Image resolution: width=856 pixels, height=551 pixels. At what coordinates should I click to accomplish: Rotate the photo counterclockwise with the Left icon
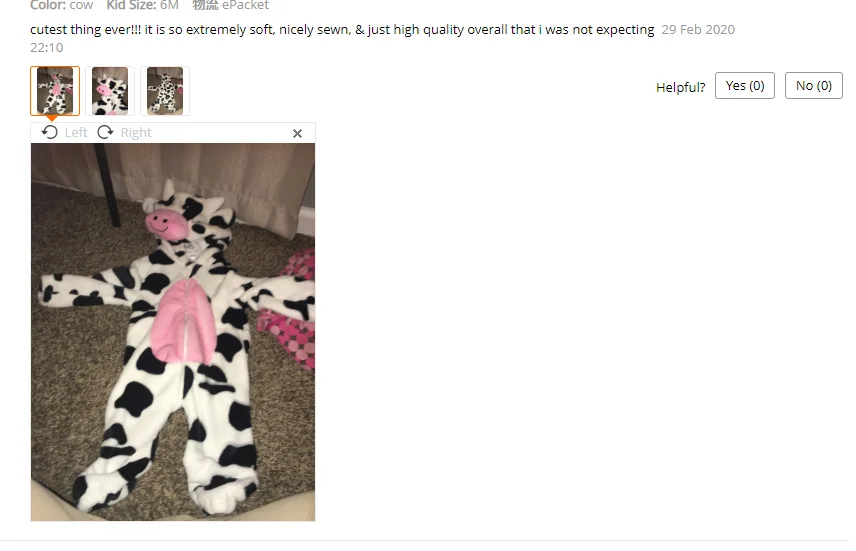point(50,132)
